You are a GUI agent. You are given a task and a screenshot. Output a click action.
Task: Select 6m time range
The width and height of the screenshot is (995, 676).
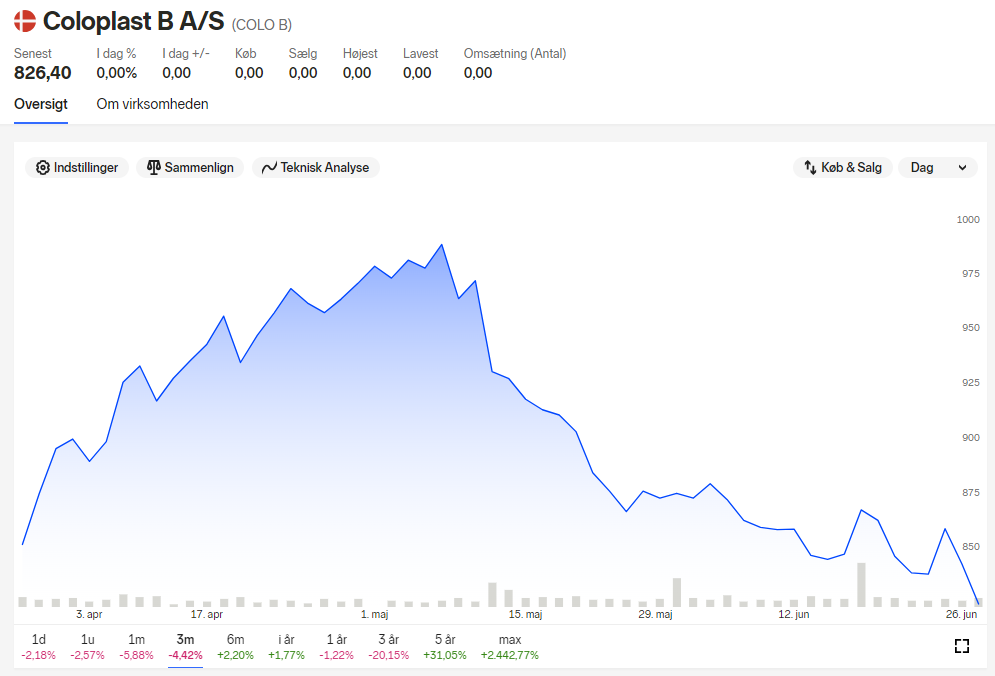[235, 647]
